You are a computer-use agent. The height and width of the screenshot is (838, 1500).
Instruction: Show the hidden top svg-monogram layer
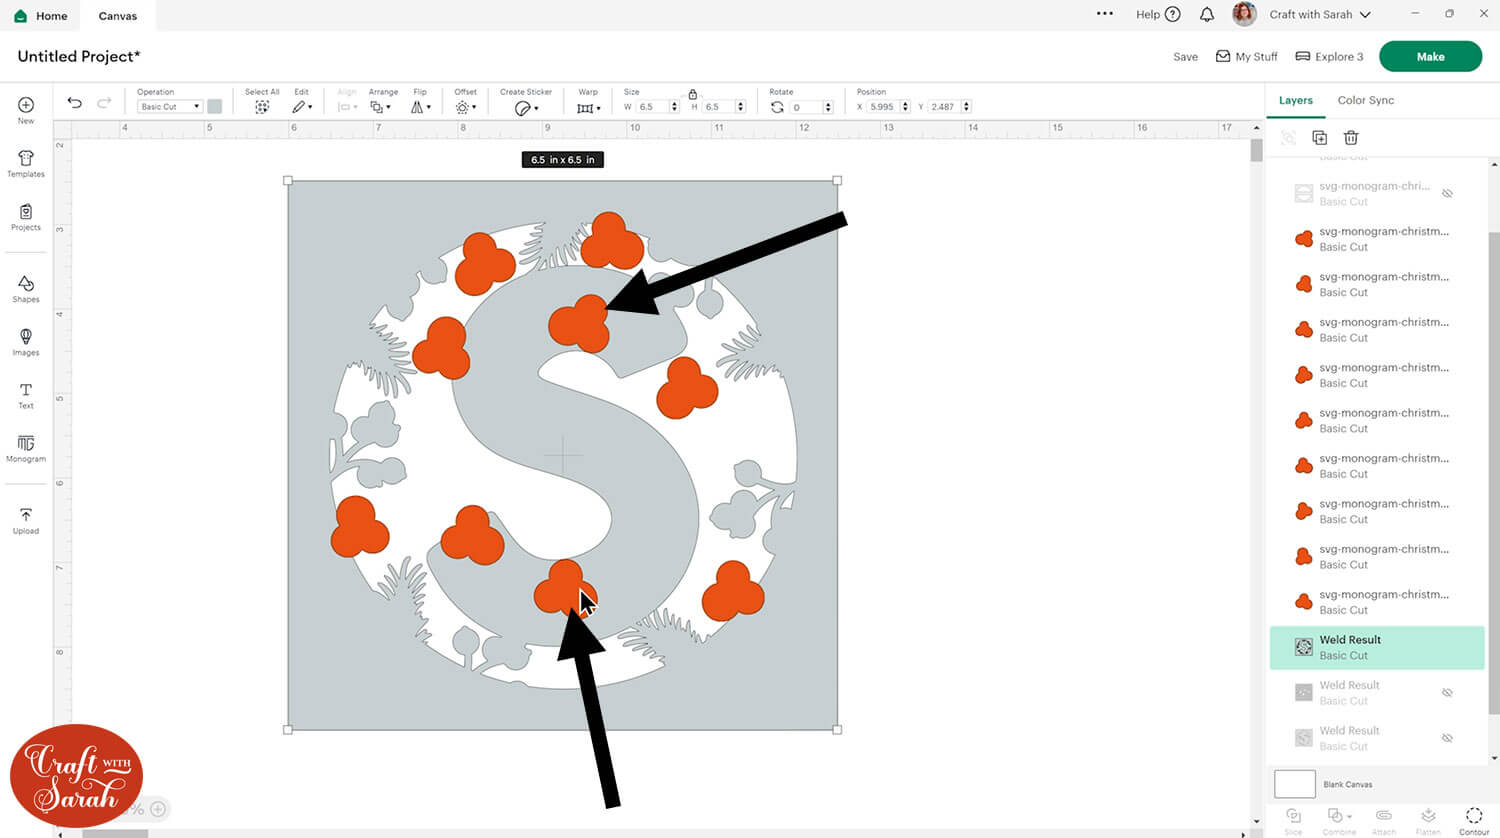(x=1447, y=193)
